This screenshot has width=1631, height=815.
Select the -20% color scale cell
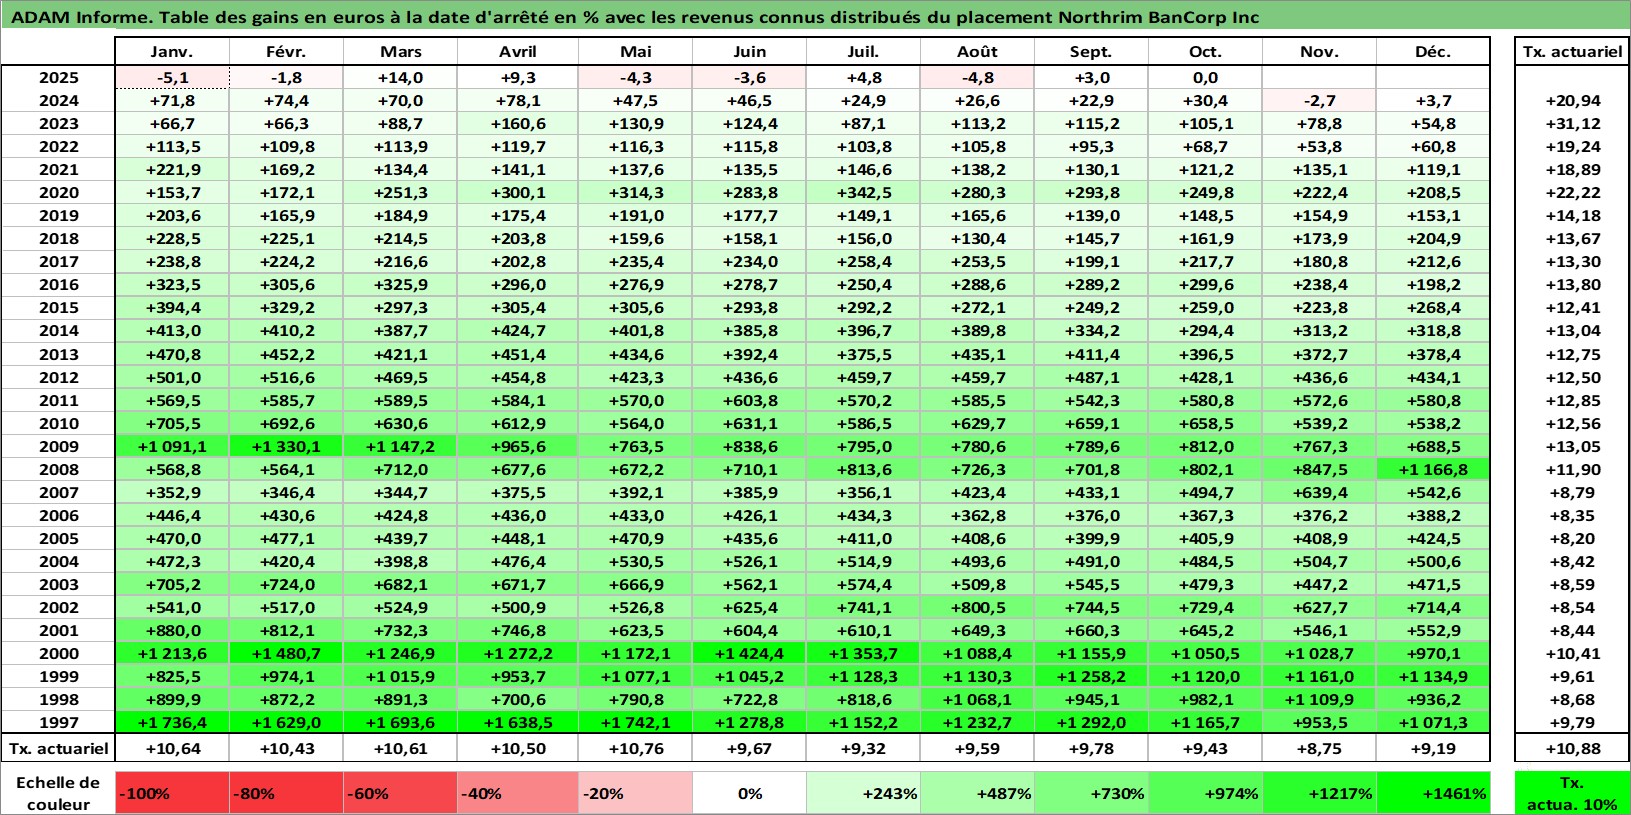(x=635, y=793)
